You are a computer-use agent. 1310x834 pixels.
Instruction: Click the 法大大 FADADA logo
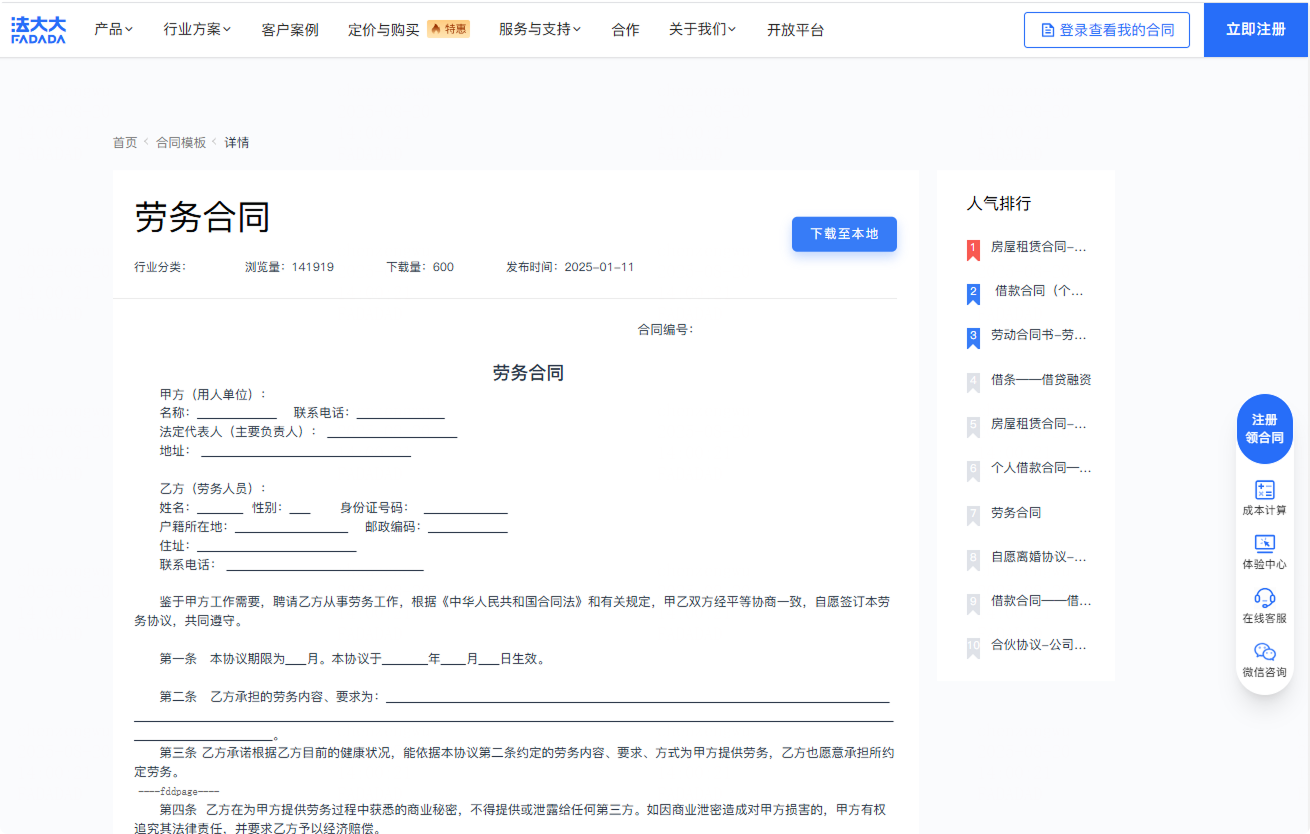tap(38, 30)
